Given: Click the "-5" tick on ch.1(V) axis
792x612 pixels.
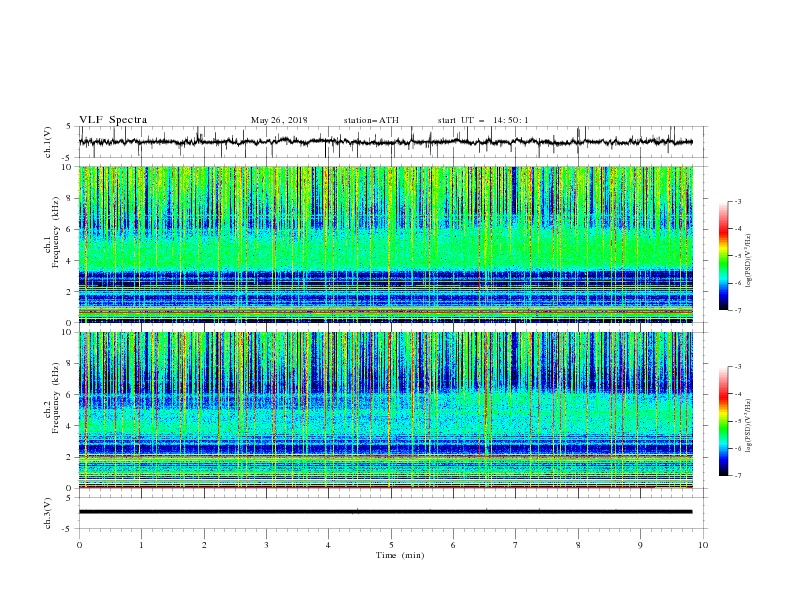Looking at the screenshot, I should click(x=68, y=158).
